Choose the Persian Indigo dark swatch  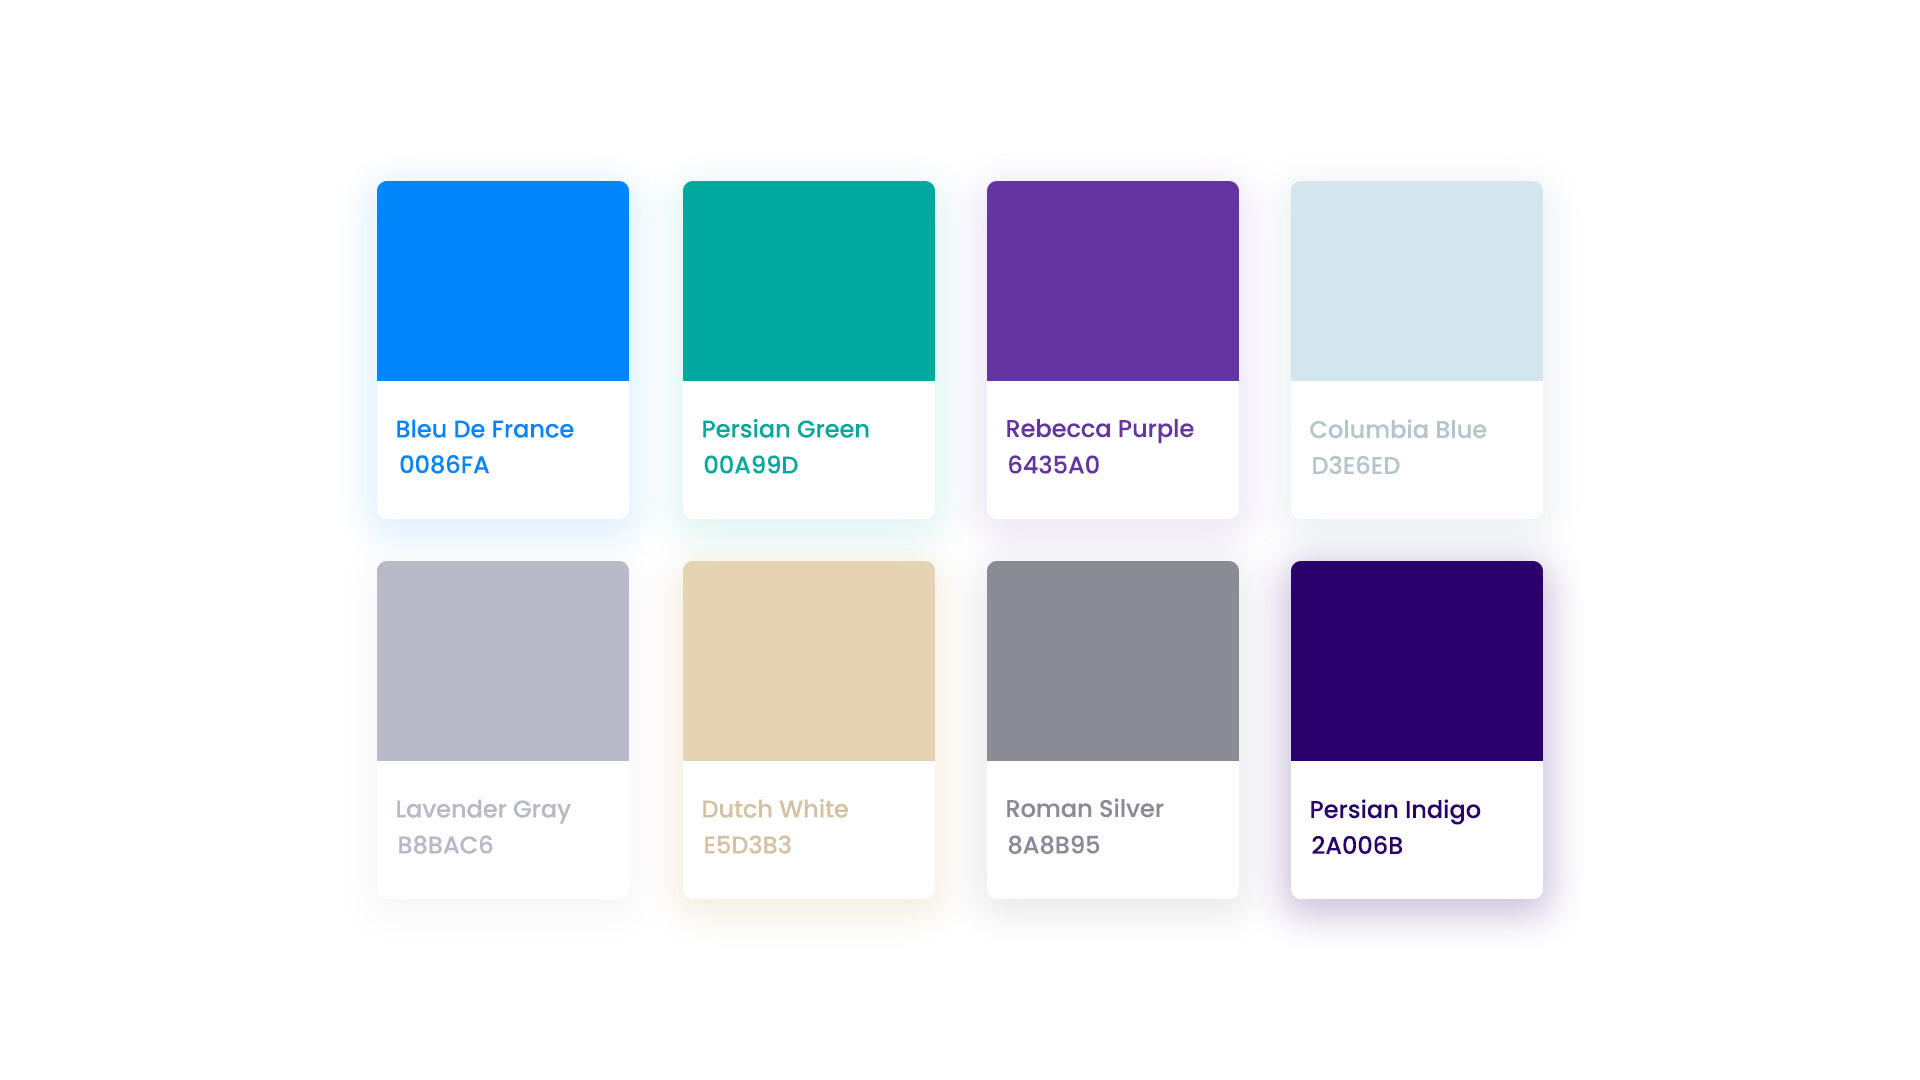click(x=1417, y=661)
